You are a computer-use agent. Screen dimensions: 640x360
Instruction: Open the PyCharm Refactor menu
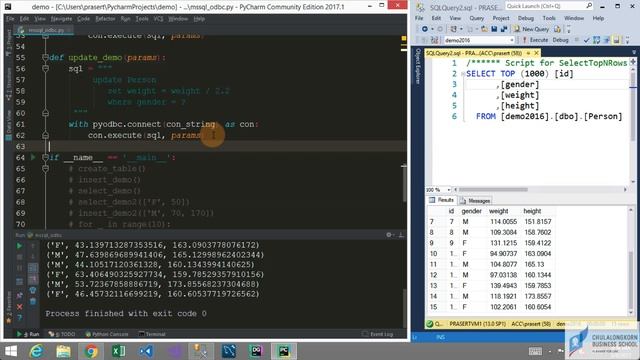click(105, 19)
